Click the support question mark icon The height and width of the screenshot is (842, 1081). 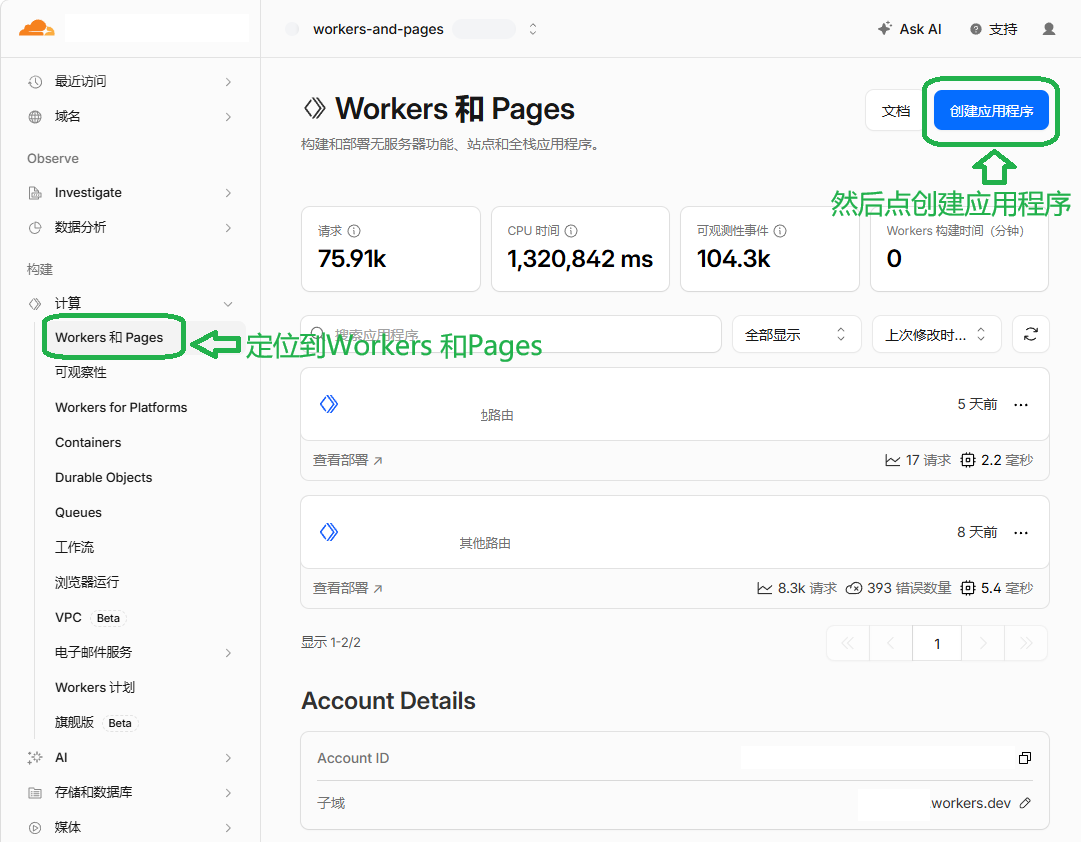click(x=976, y=29)
